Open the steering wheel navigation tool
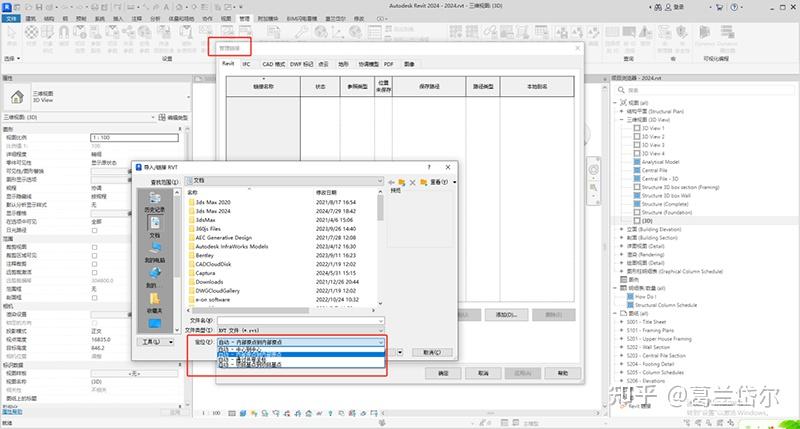This screenshot has height=429, width=800. 593,170
